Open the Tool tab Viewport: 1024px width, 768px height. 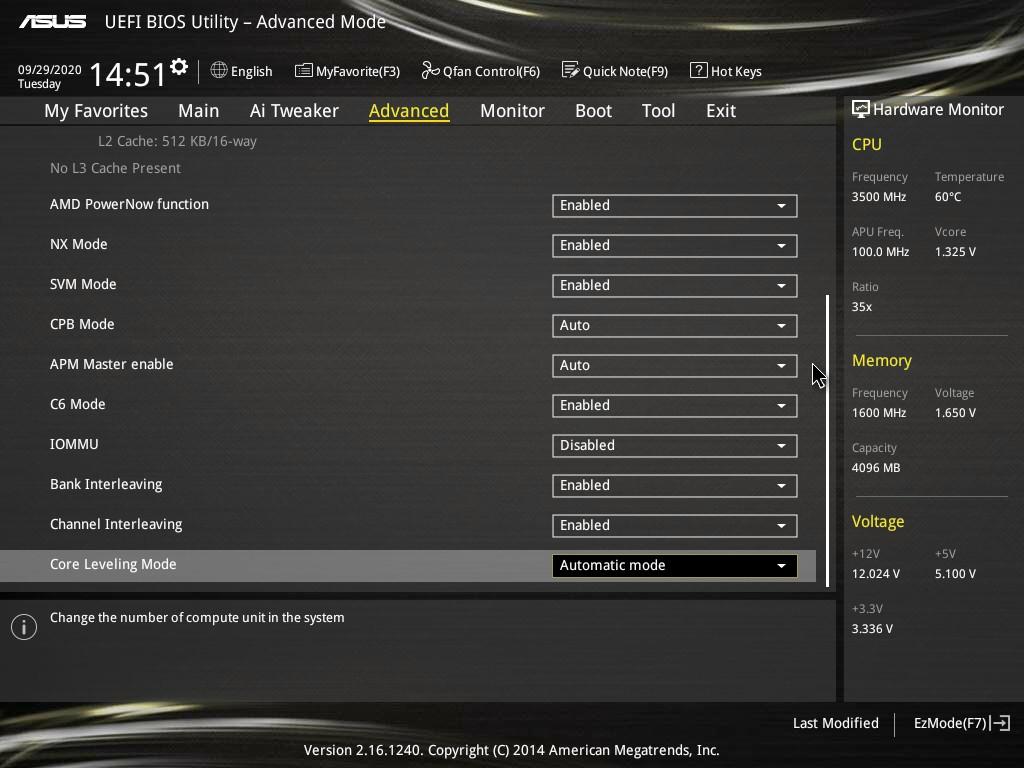coord(658,111)
